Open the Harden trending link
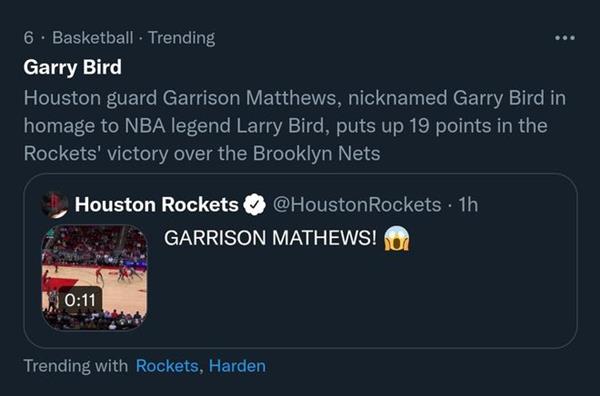The image size is (600, 396). tap(237, 366)
